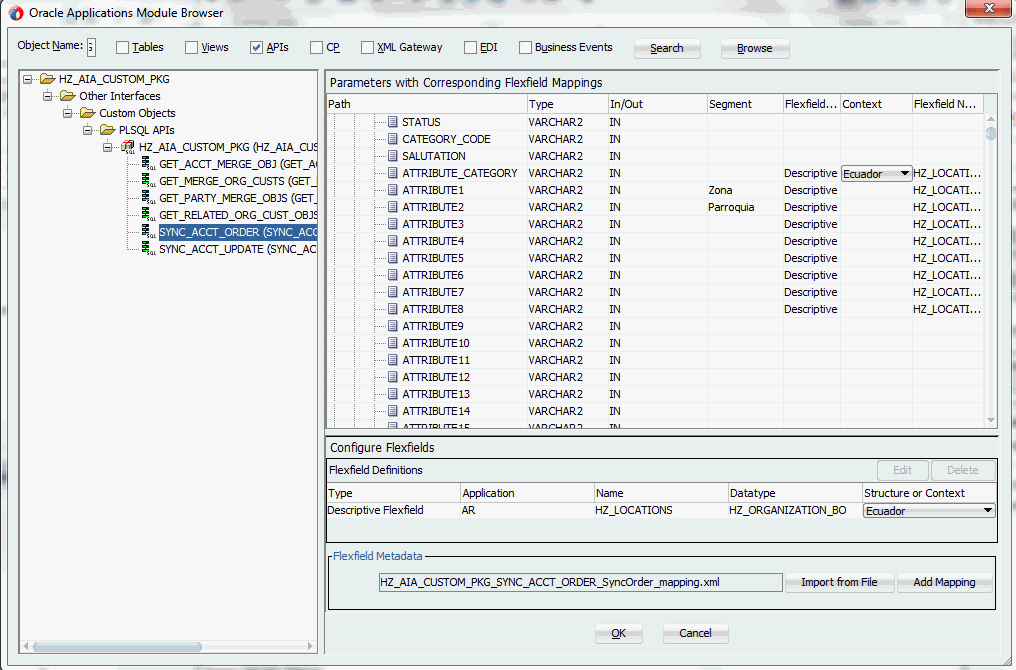Enable the XML Gateway checkbox
The width and height of the screenshot is (1016, 670).
(x=367, y=47)
